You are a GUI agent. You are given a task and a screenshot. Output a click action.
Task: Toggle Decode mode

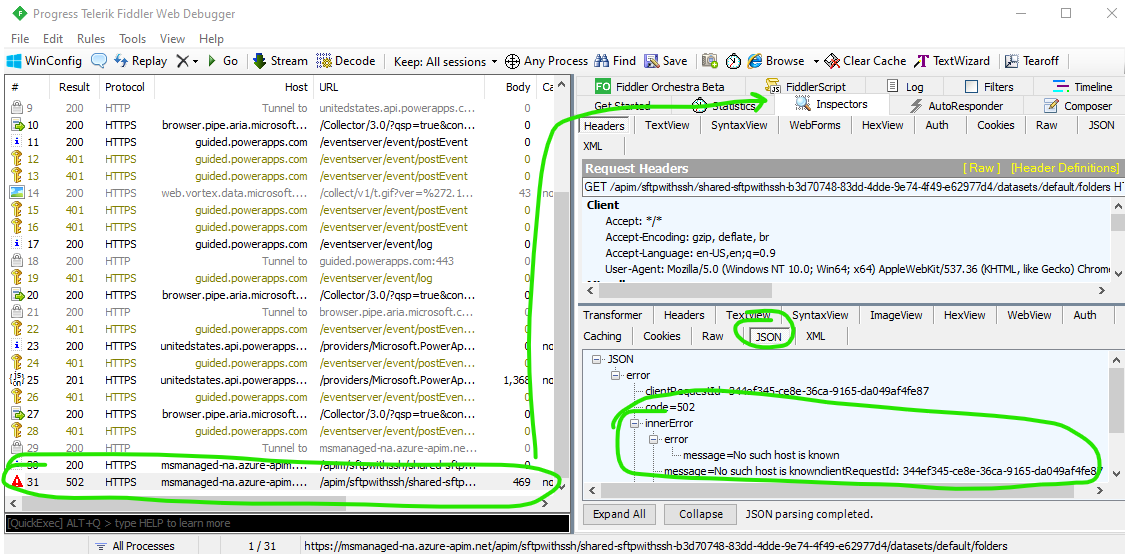[345, 61]
